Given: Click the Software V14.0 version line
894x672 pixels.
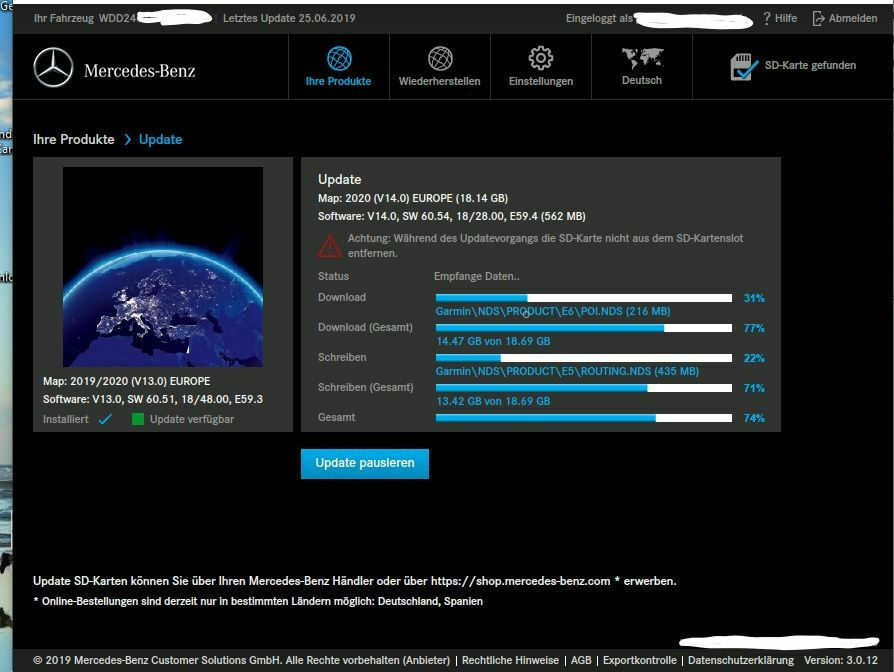Looking at the screenshot, I should 452,217.
